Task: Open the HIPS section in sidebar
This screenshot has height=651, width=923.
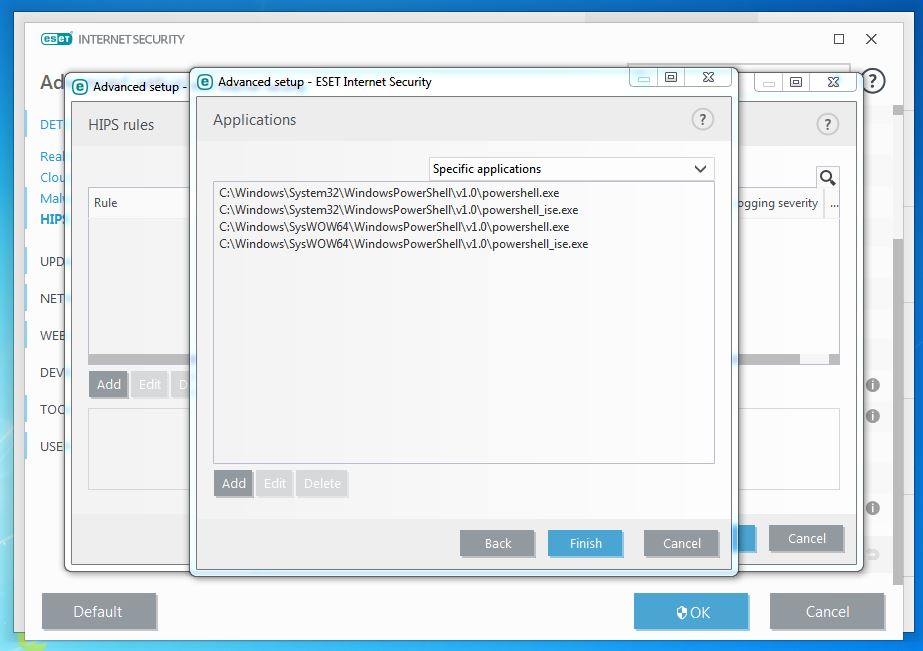Action: (52, 220)
